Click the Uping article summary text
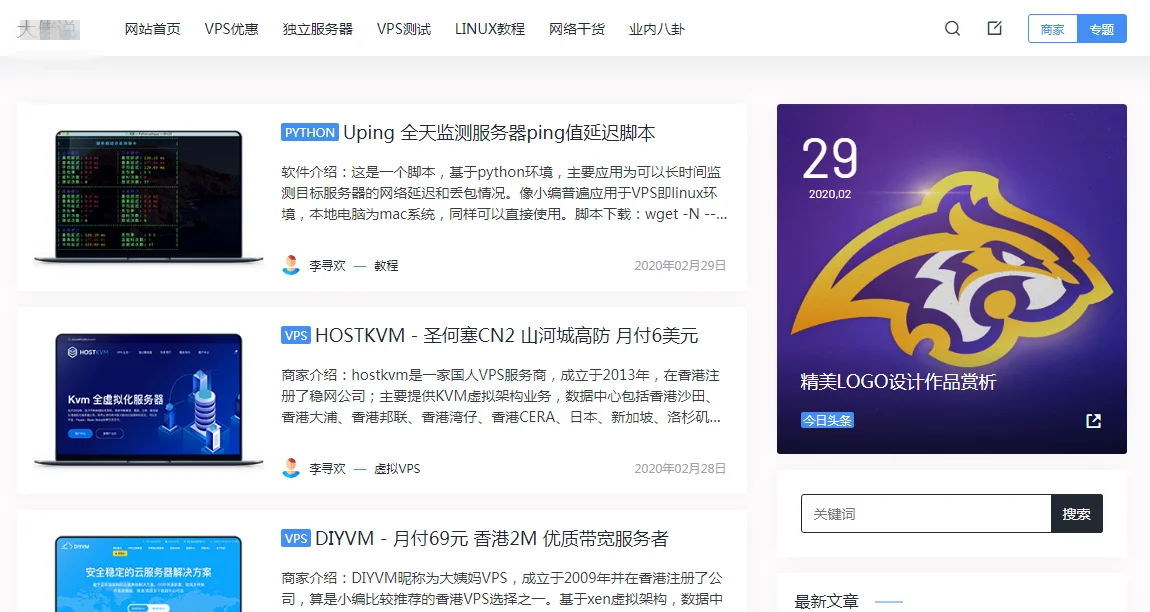This screenshot has height=612, width=1150. 504,193
